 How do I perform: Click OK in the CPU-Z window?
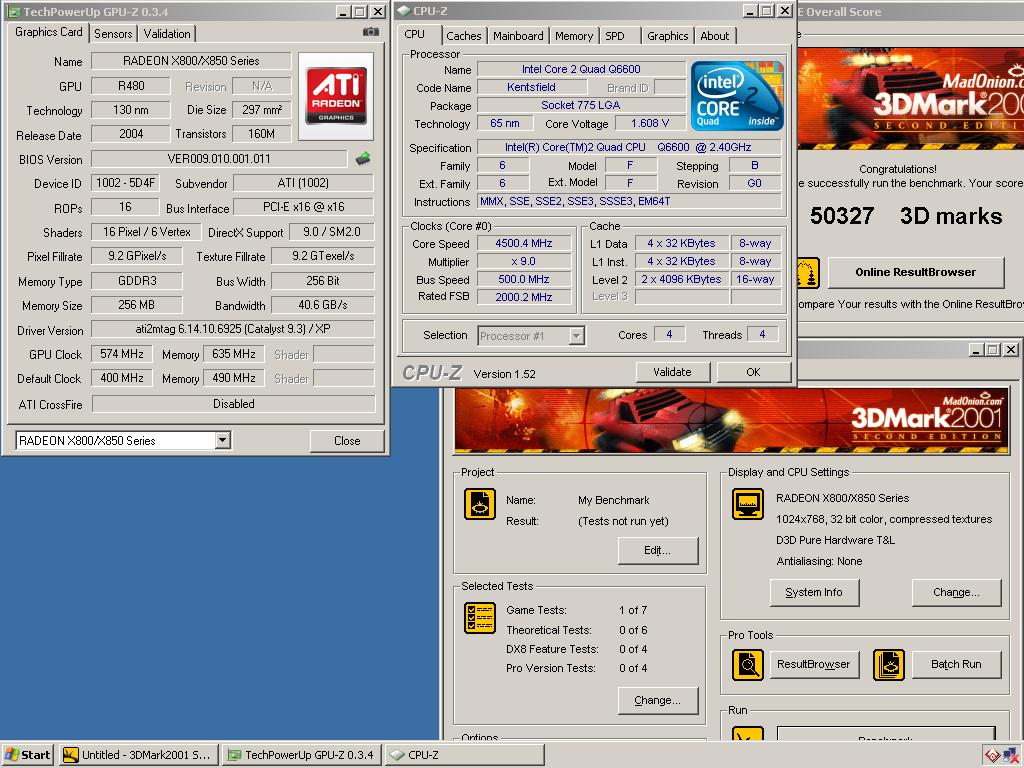coord(753,372)
